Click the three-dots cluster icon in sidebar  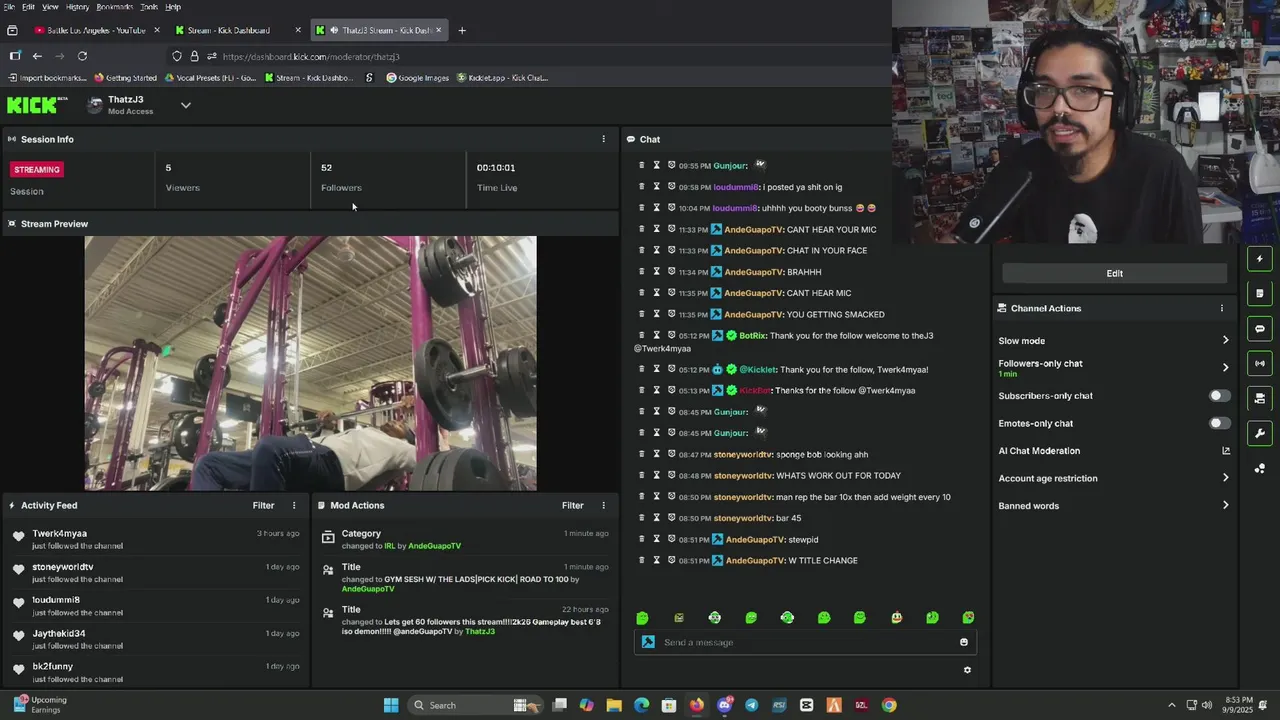click(x=1259, y=468)
